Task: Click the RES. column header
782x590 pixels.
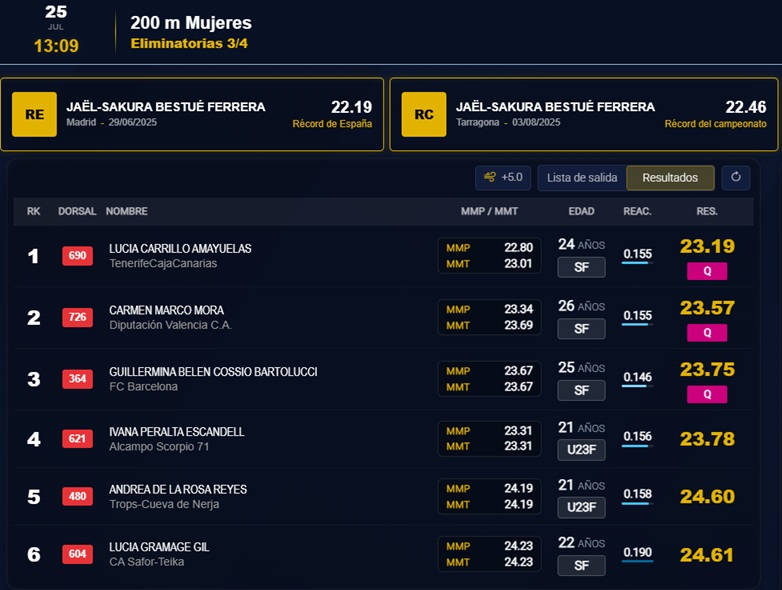Action: tap(707, 211)
